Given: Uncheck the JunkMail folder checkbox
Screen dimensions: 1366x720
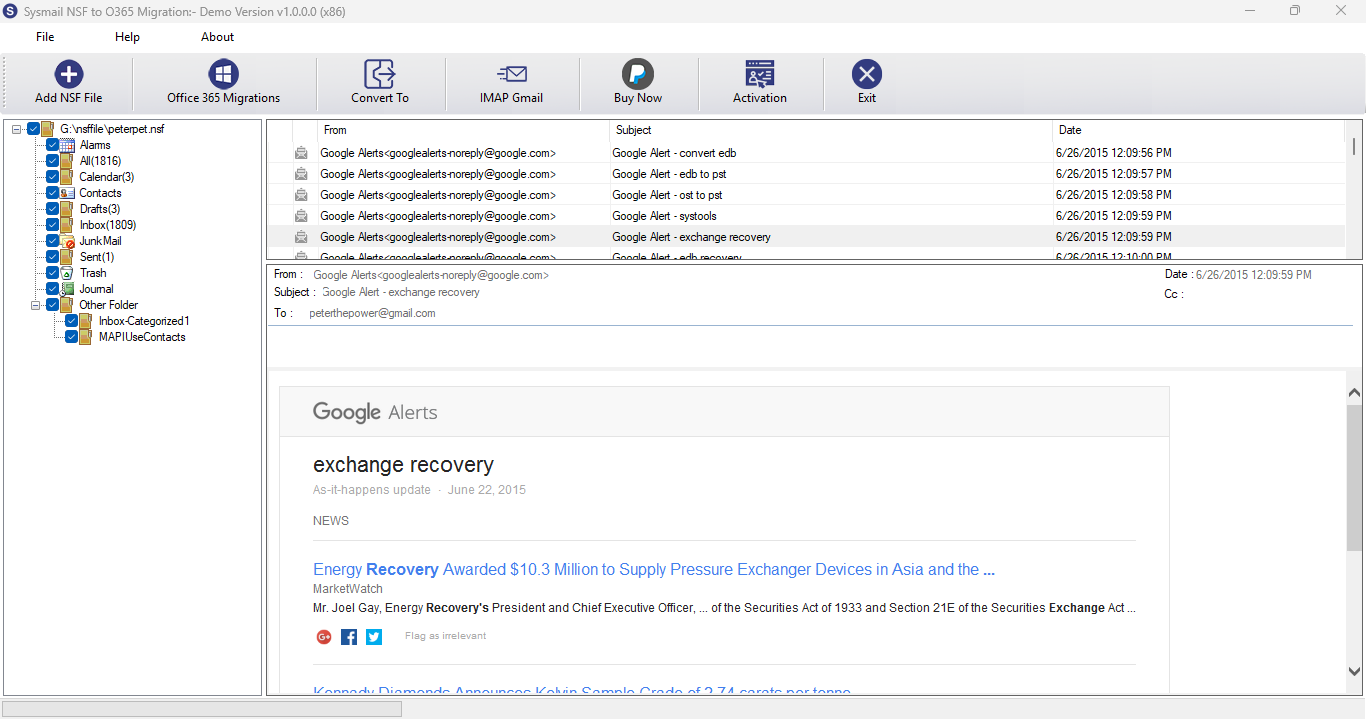Looking at the screenshot, I should point(53,241).
